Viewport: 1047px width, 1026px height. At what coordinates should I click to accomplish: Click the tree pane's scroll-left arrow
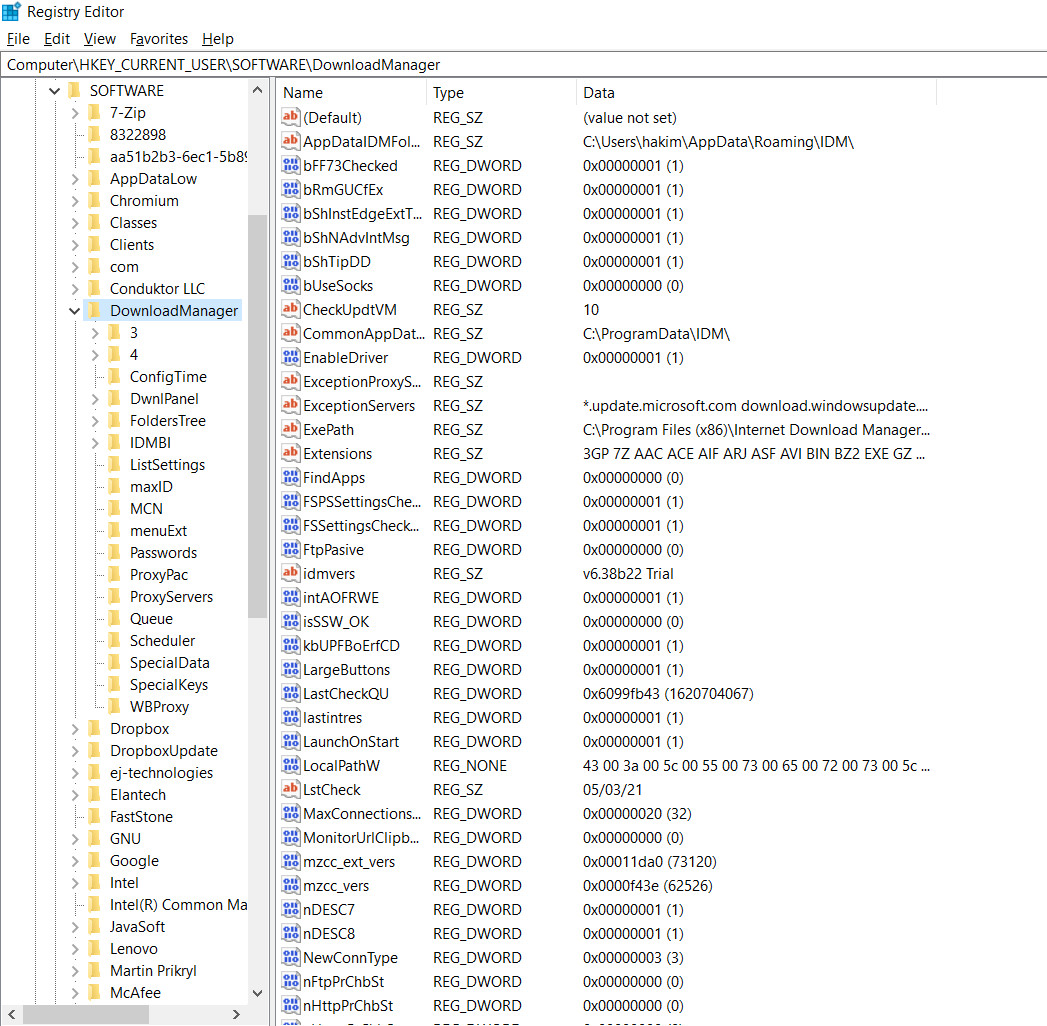point(11,1015)
